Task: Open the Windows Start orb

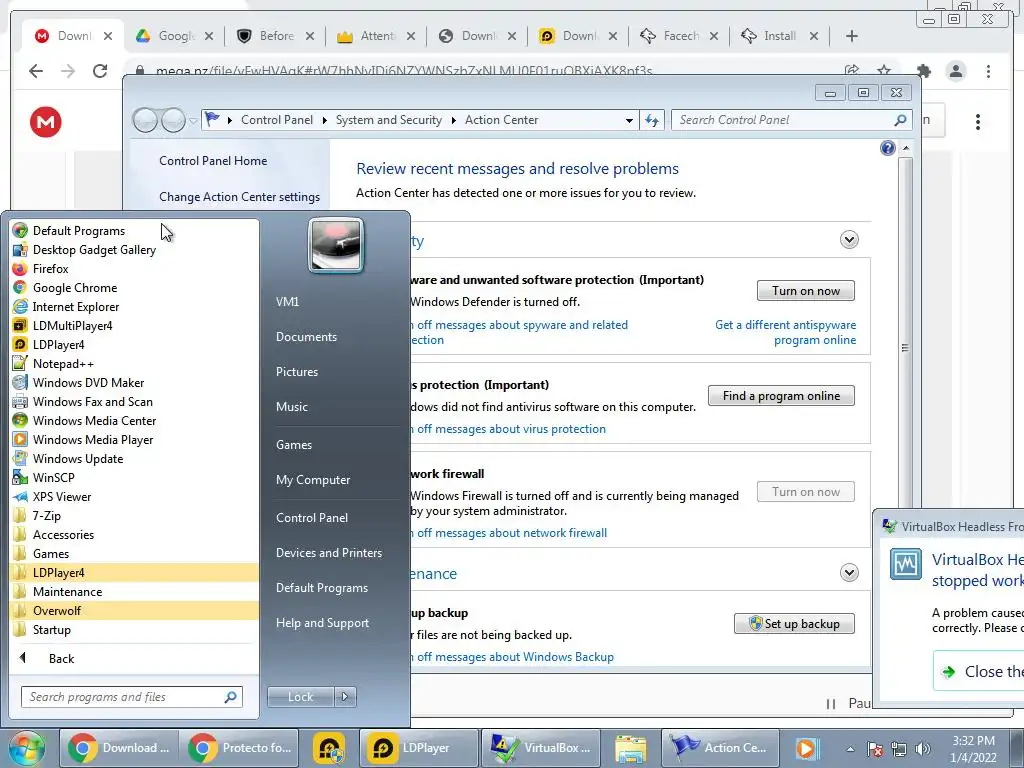Action: point(27,748)
